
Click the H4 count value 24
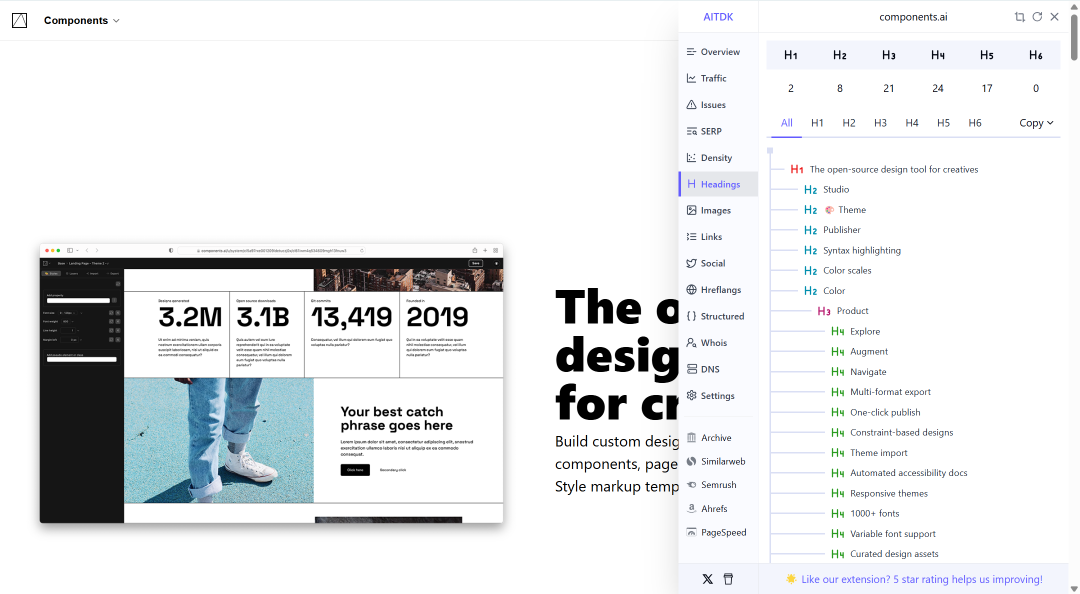937,88
